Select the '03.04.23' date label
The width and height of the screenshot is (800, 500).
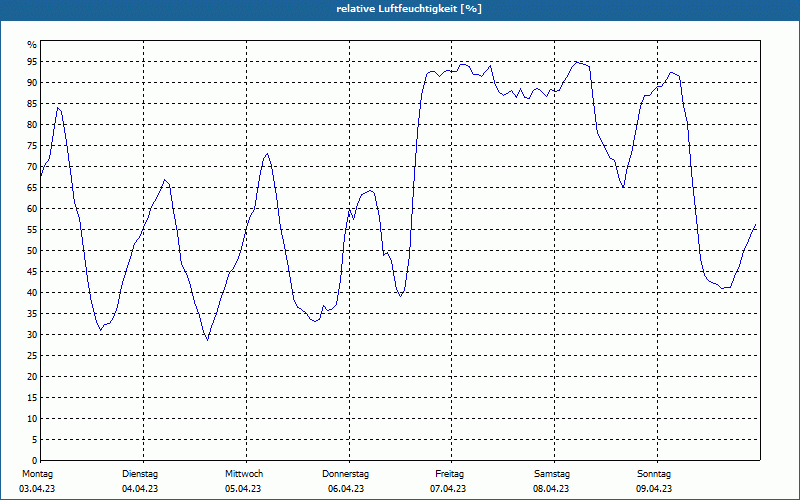37,489
